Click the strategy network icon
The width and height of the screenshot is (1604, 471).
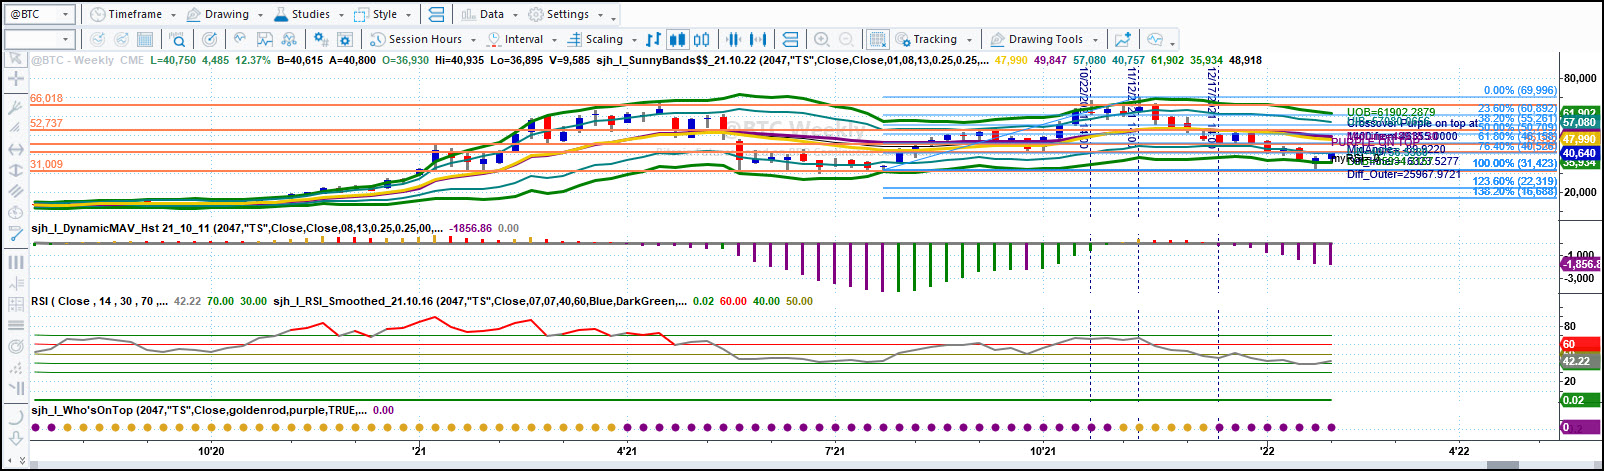(289, 39)
